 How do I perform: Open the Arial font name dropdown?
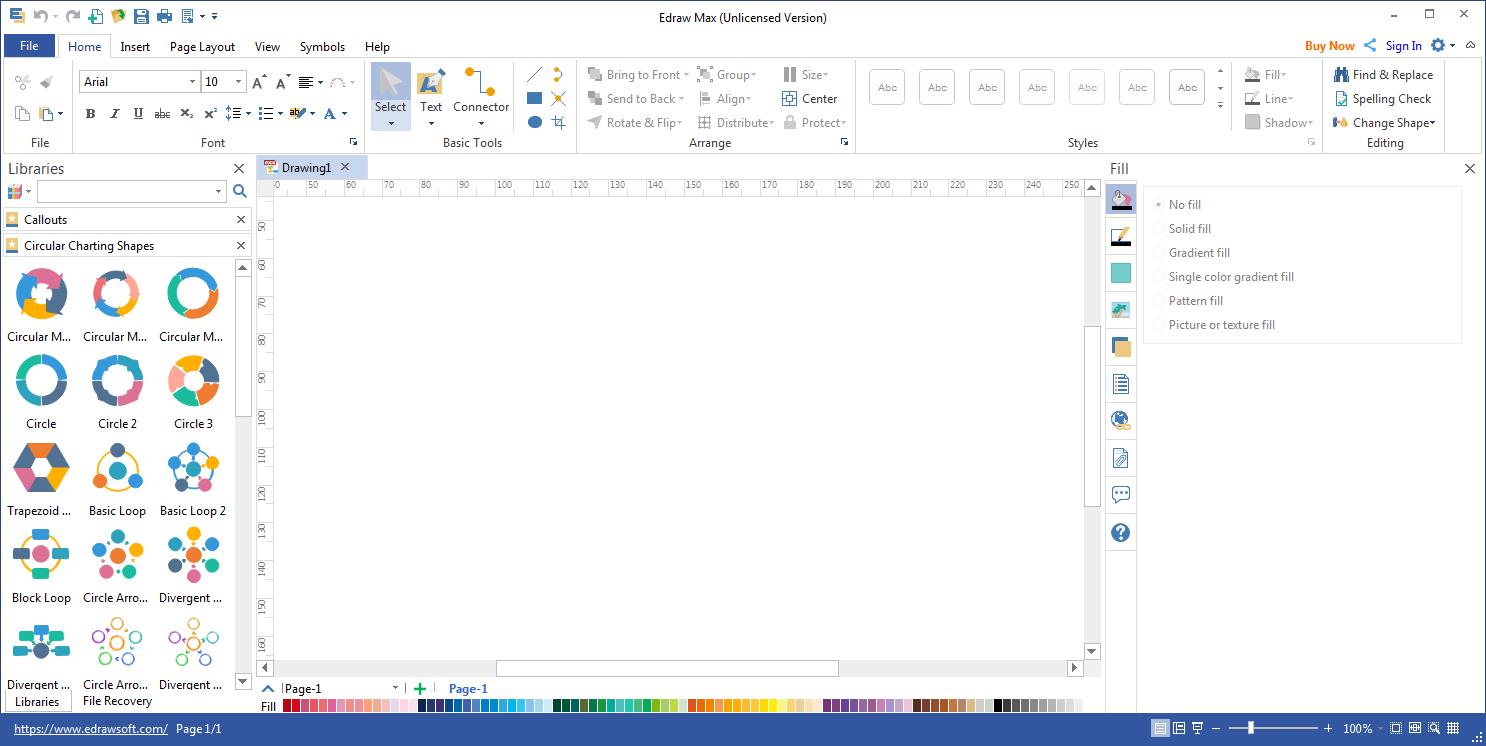tap(192, 82)
